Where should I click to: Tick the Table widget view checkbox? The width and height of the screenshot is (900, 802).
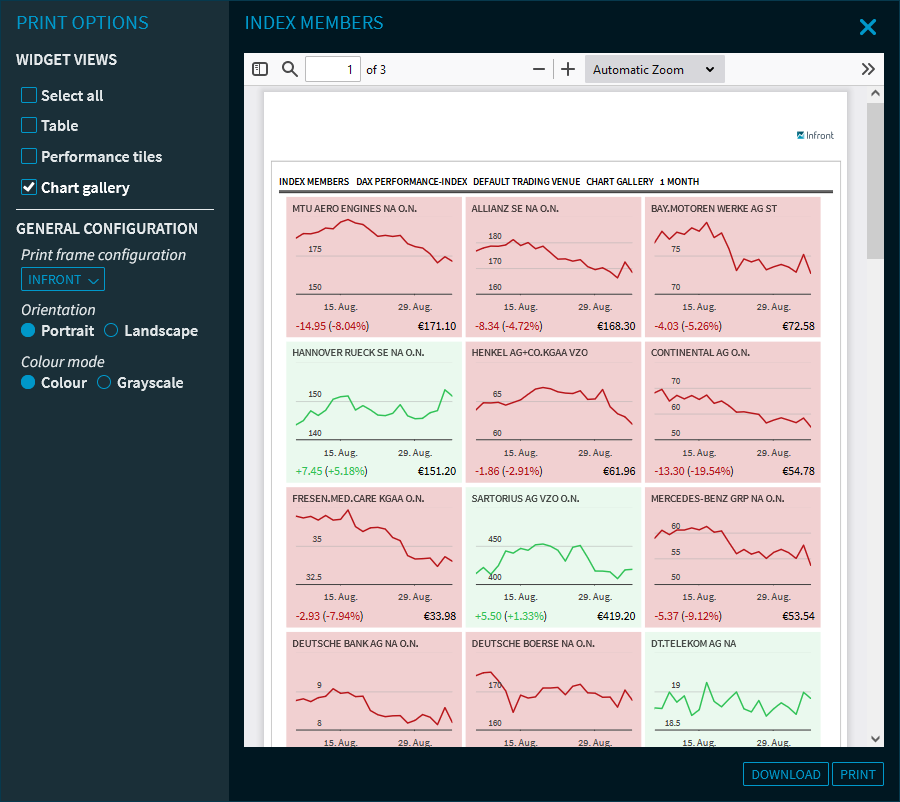tap(30, 126)
